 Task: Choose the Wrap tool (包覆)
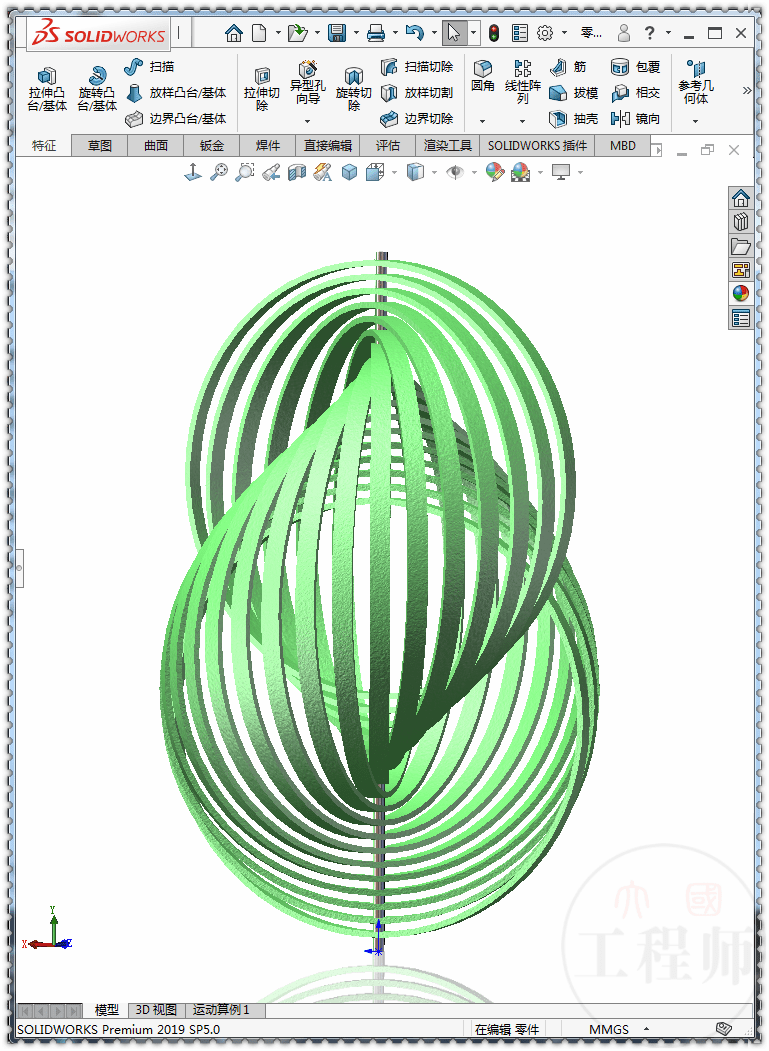pyautogui.click(x=636, y=66)
